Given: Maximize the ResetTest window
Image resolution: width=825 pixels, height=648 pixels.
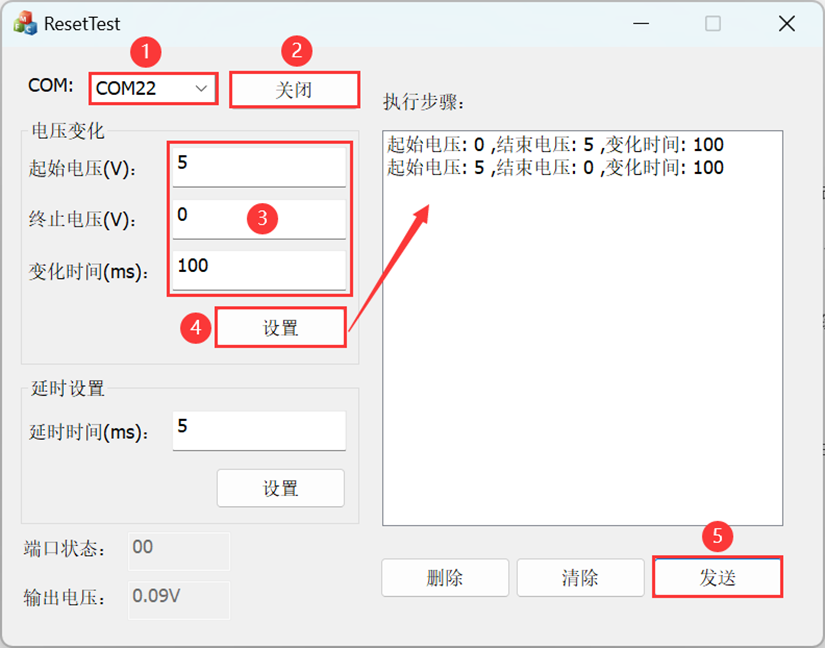Looking at the screenshot, I should pyautogui.click(x=713, y=23).
